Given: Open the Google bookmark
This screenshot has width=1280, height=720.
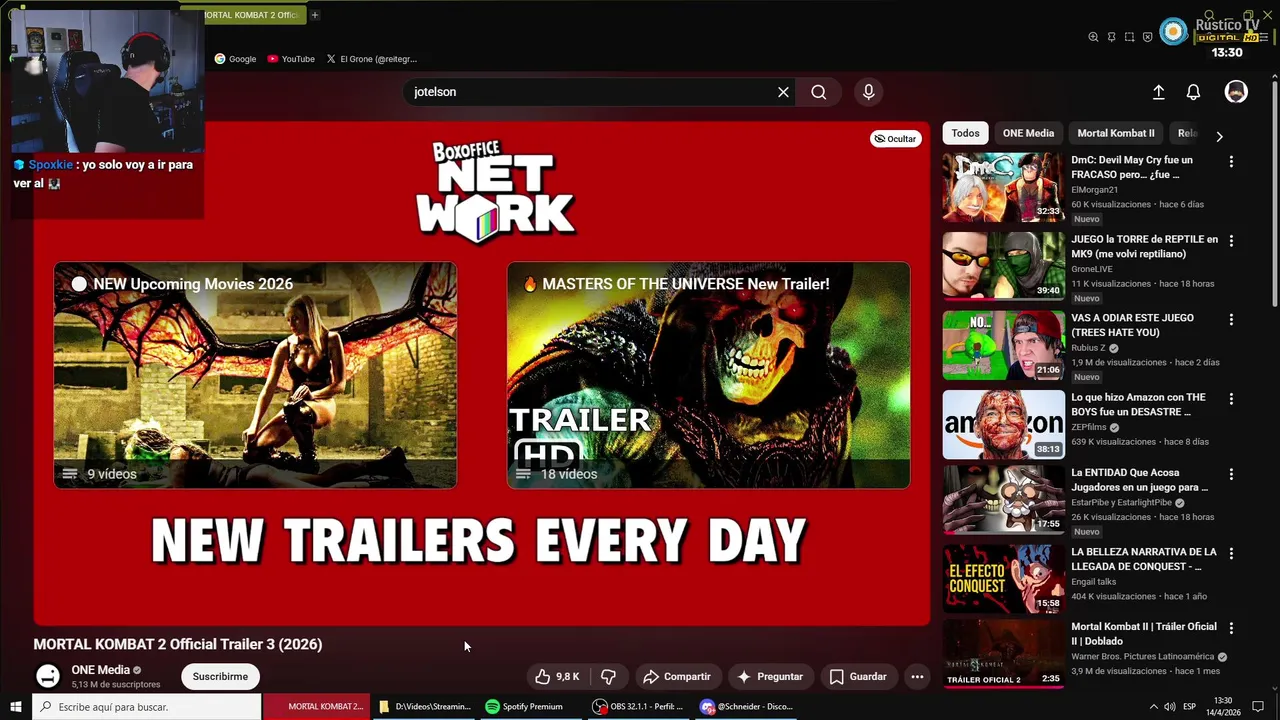Looking at the screenshot, I should point(235,59).
